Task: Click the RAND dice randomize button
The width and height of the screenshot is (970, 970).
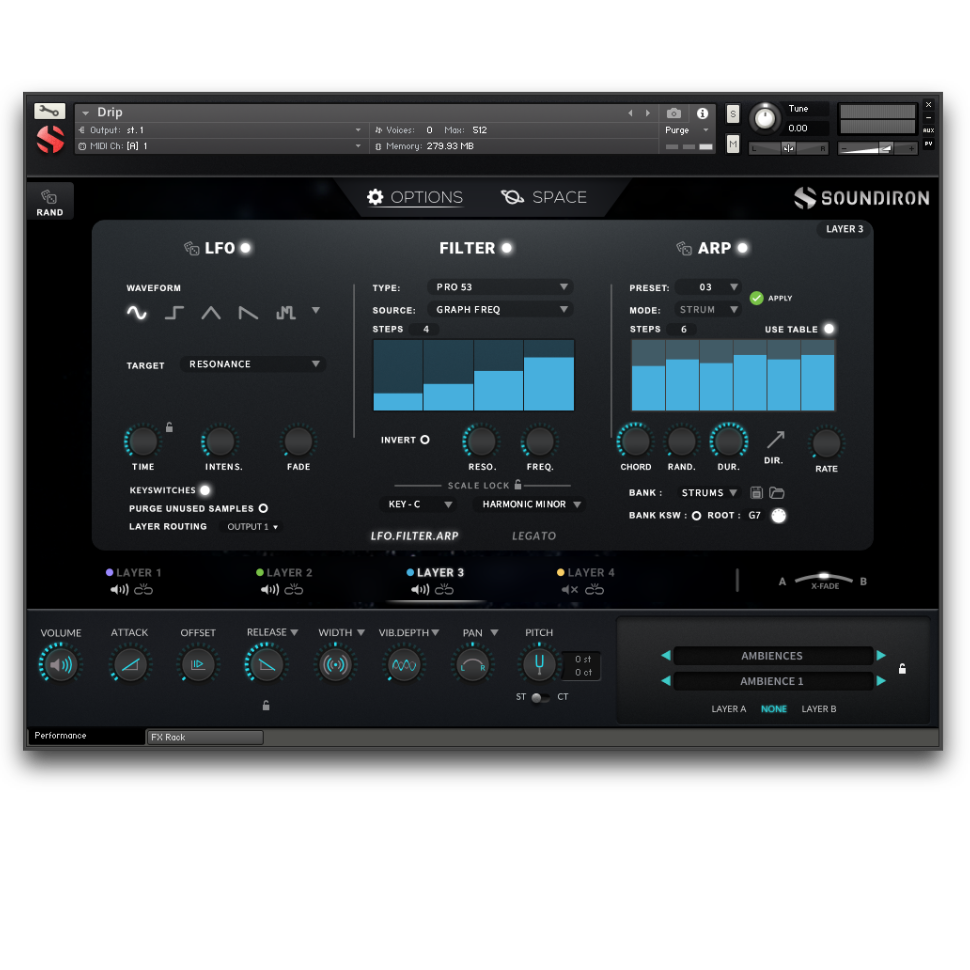Action: (49, 202)
